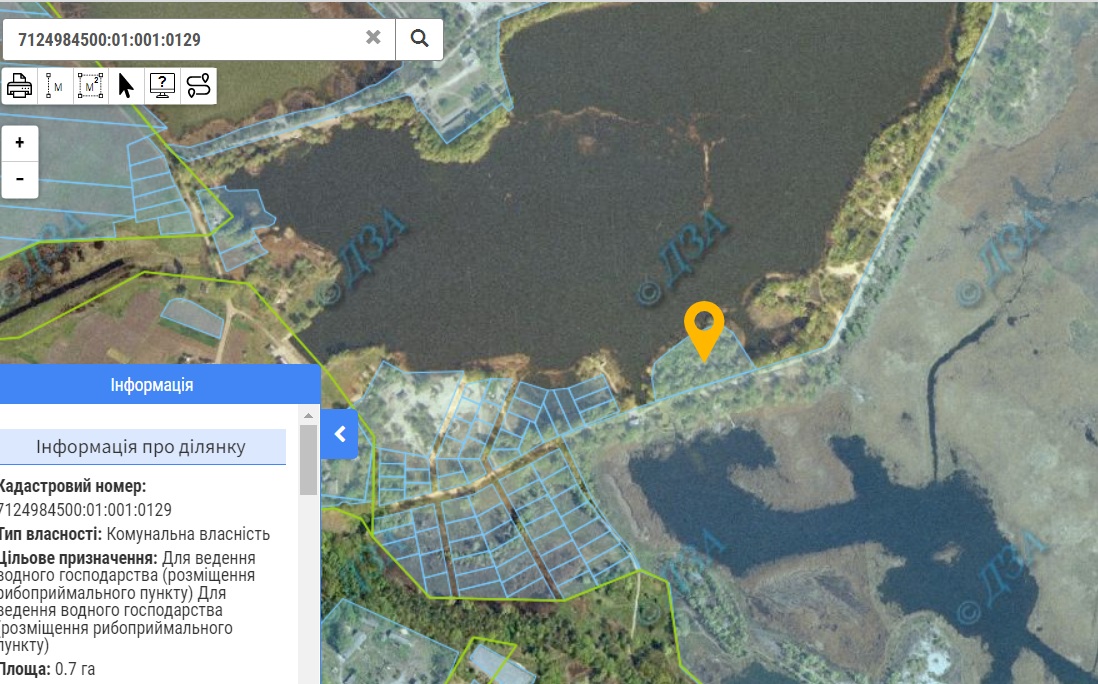The image size is (1098, 684).
Task: Click the orange location pin marker
Action: [x=704, y=327]
